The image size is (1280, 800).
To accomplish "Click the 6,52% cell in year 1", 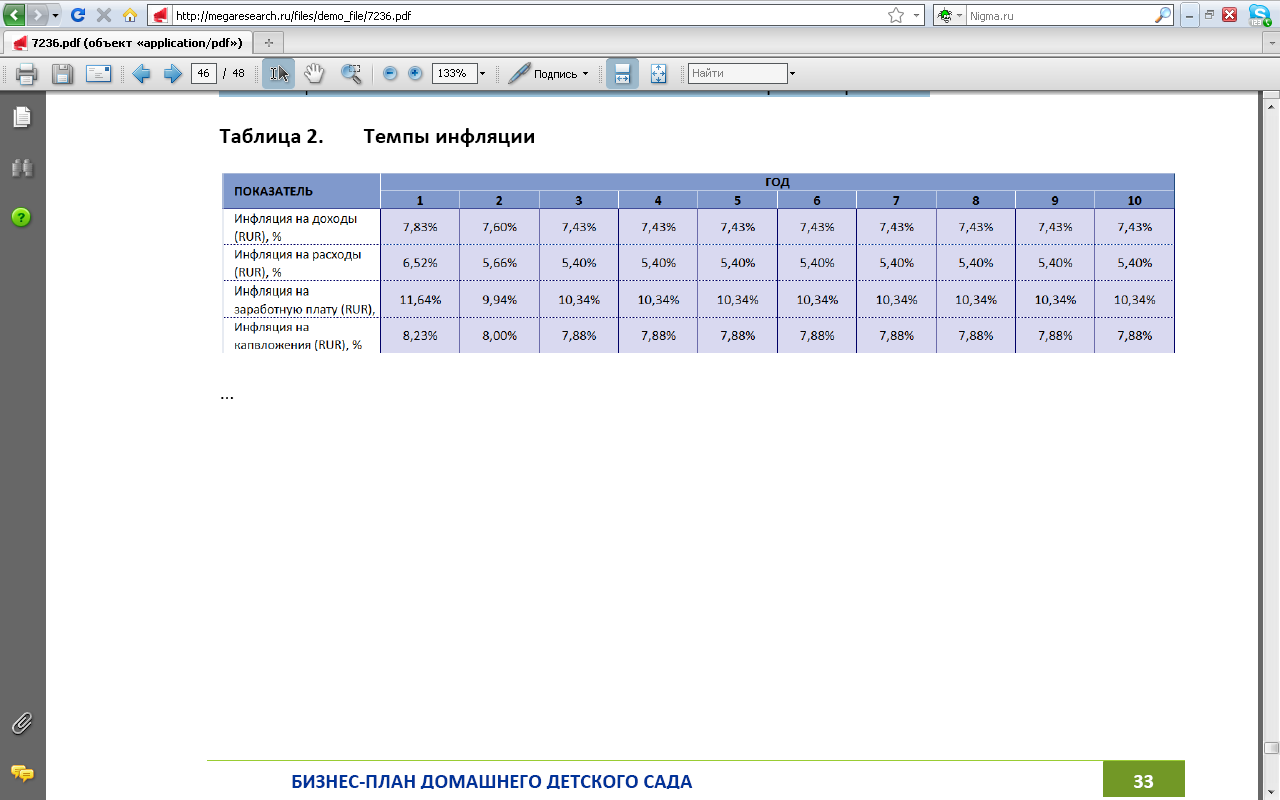I will (x=419, y=263).
